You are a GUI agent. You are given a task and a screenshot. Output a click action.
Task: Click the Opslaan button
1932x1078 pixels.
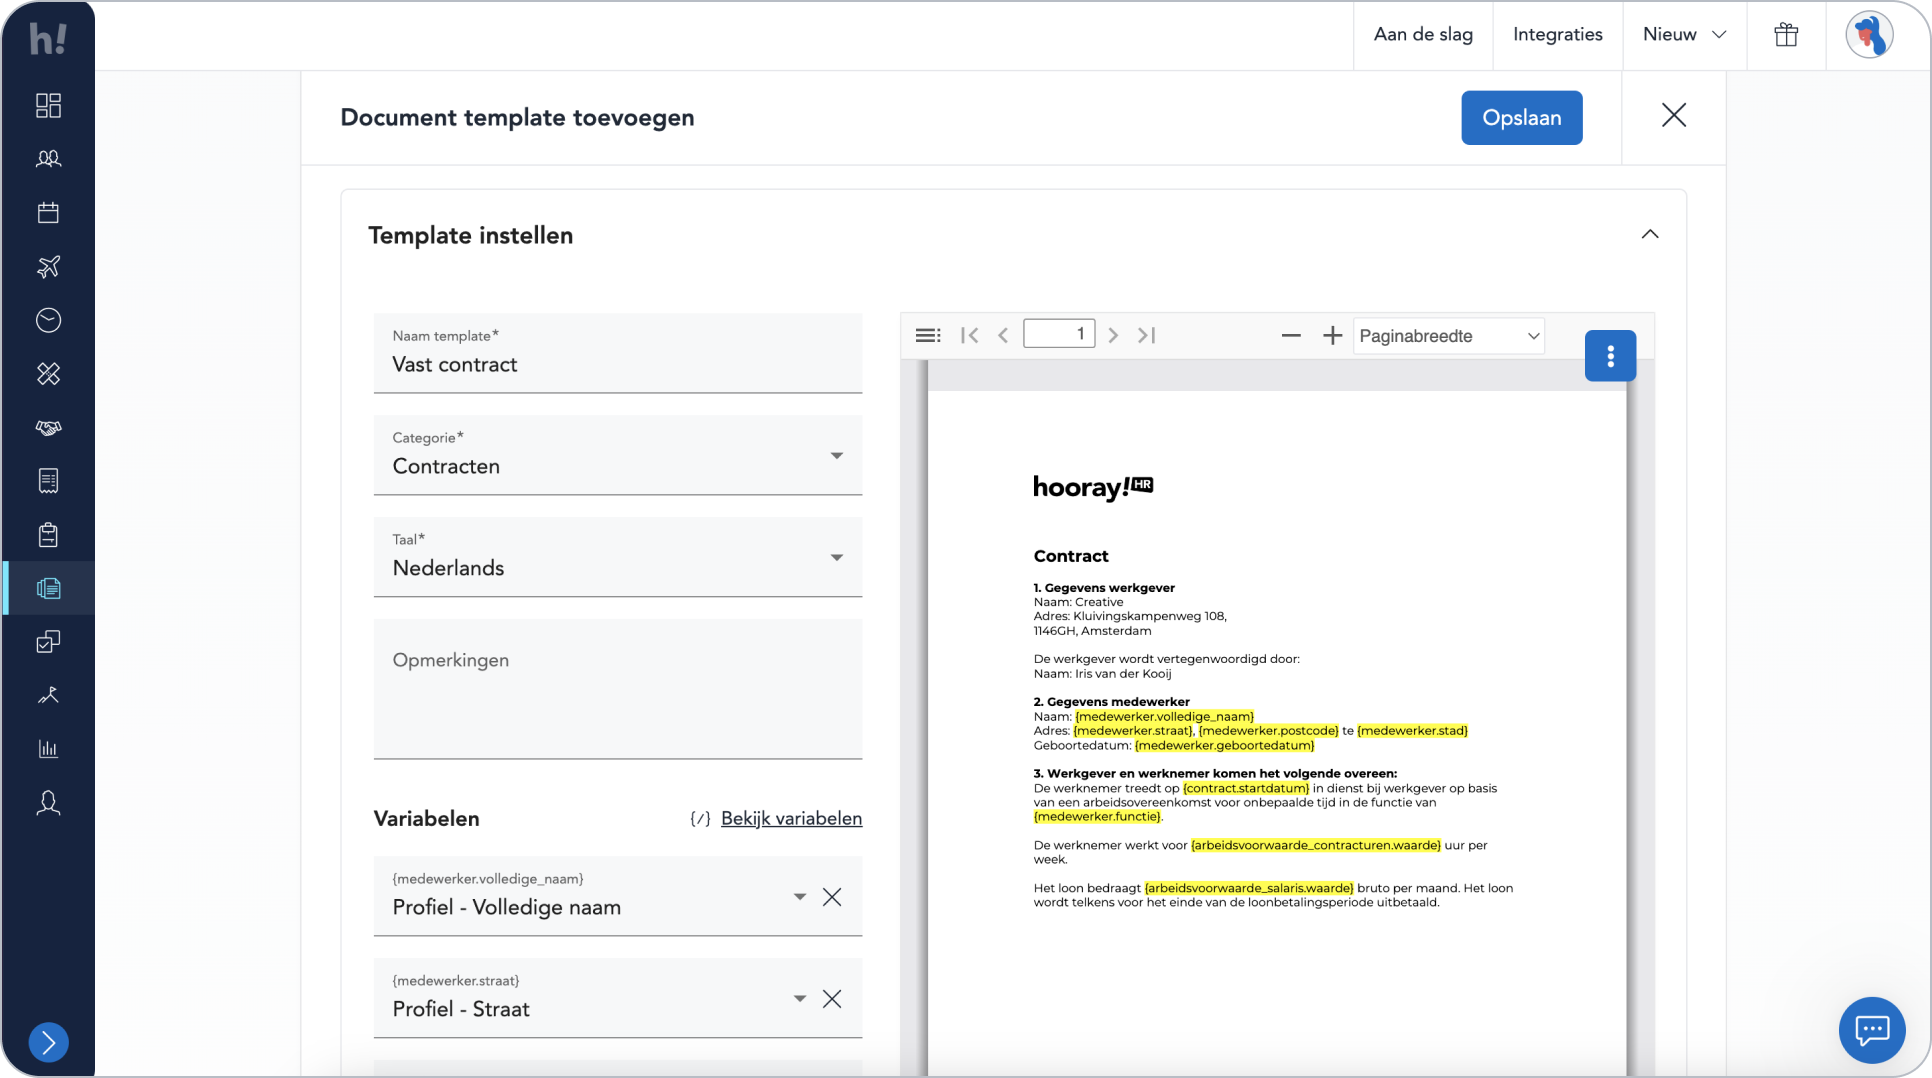pyautogui.click(x=1521, y=118)
